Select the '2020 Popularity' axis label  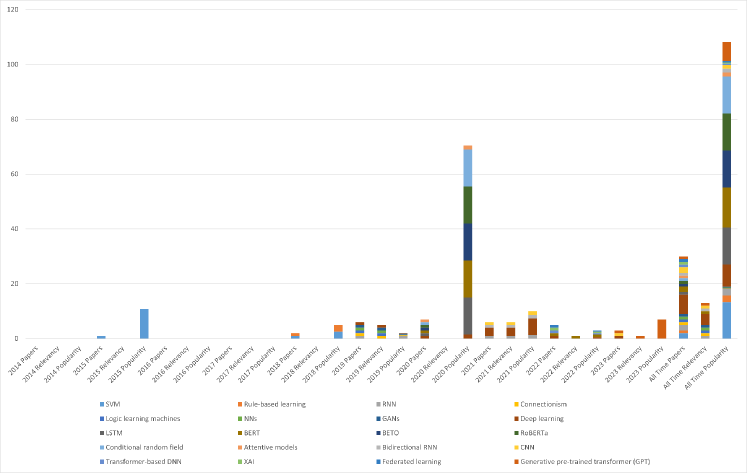click(x=451, y=365)
